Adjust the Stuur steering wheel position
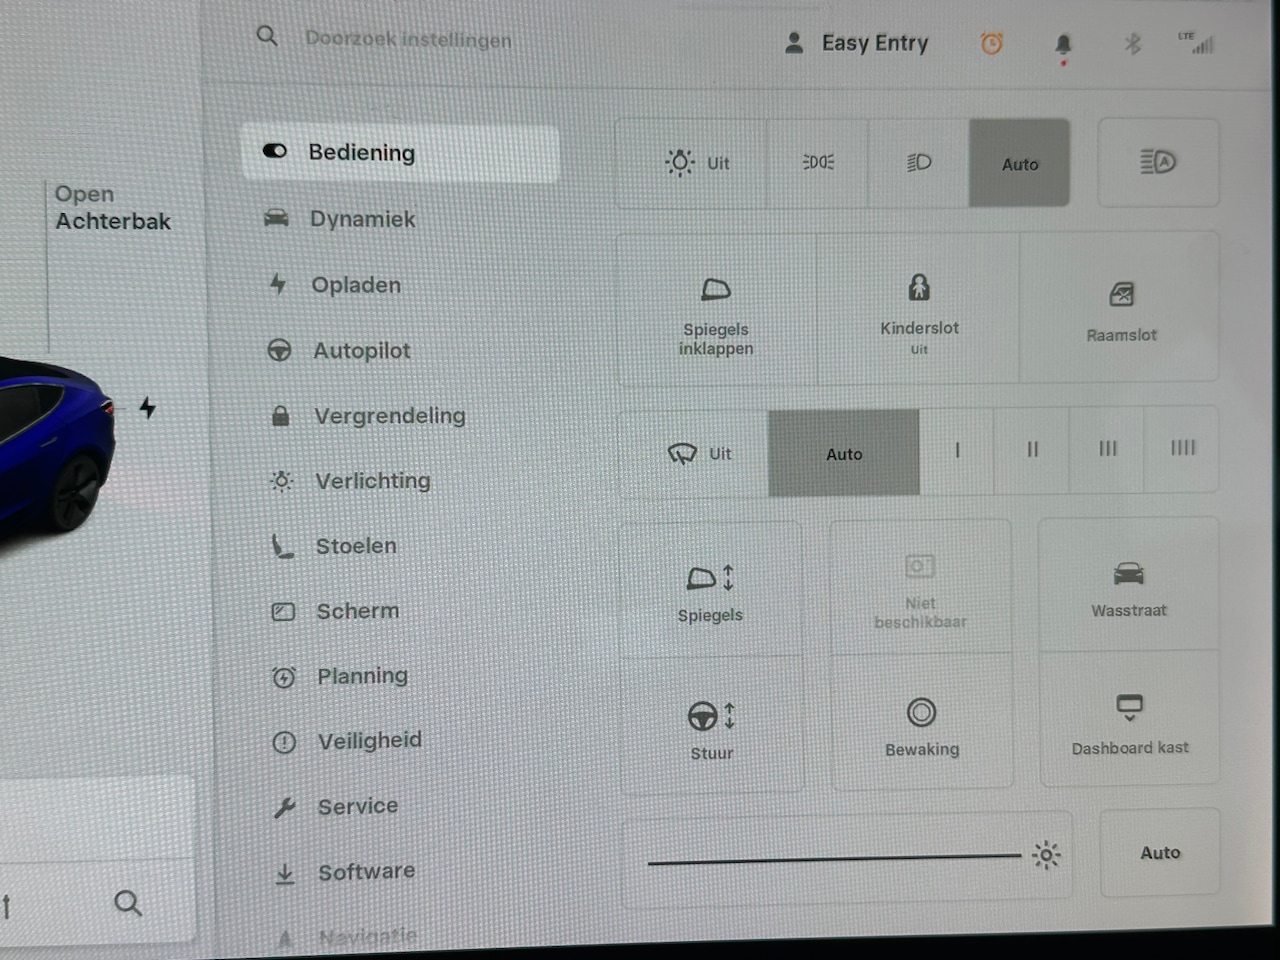This screenshot has width=1280, height=960. [711, 717]
